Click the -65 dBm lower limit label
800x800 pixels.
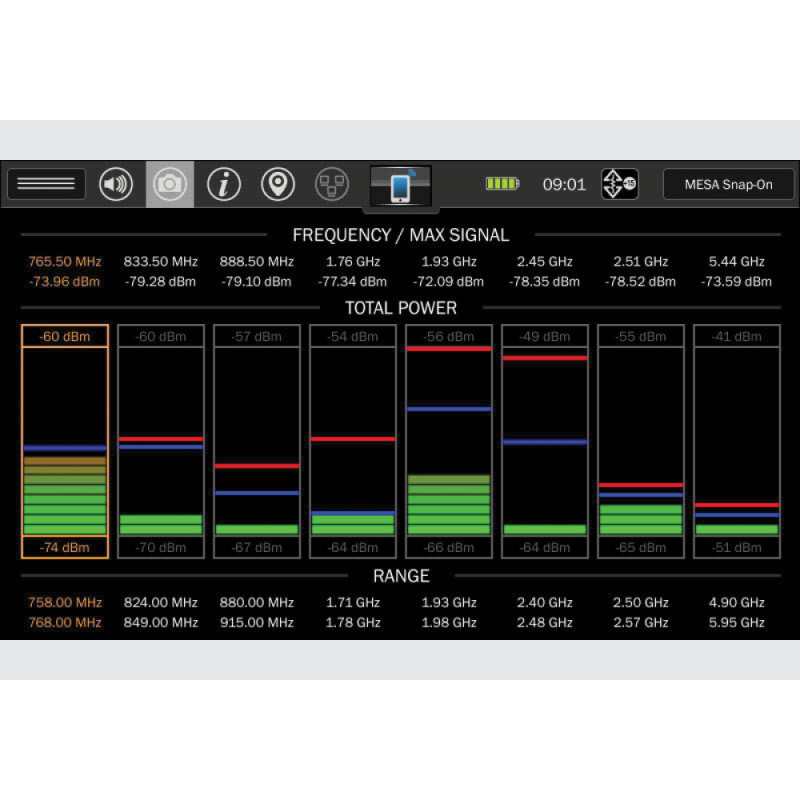[641, 547]
